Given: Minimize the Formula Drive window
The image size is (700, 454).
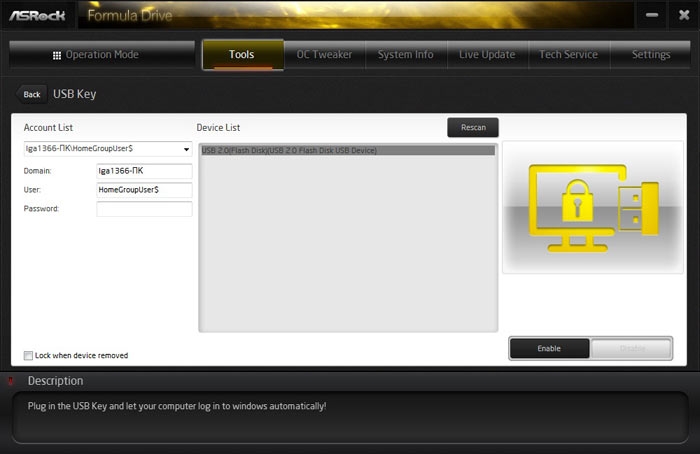Looking at the screenshot, I should 652,15.
